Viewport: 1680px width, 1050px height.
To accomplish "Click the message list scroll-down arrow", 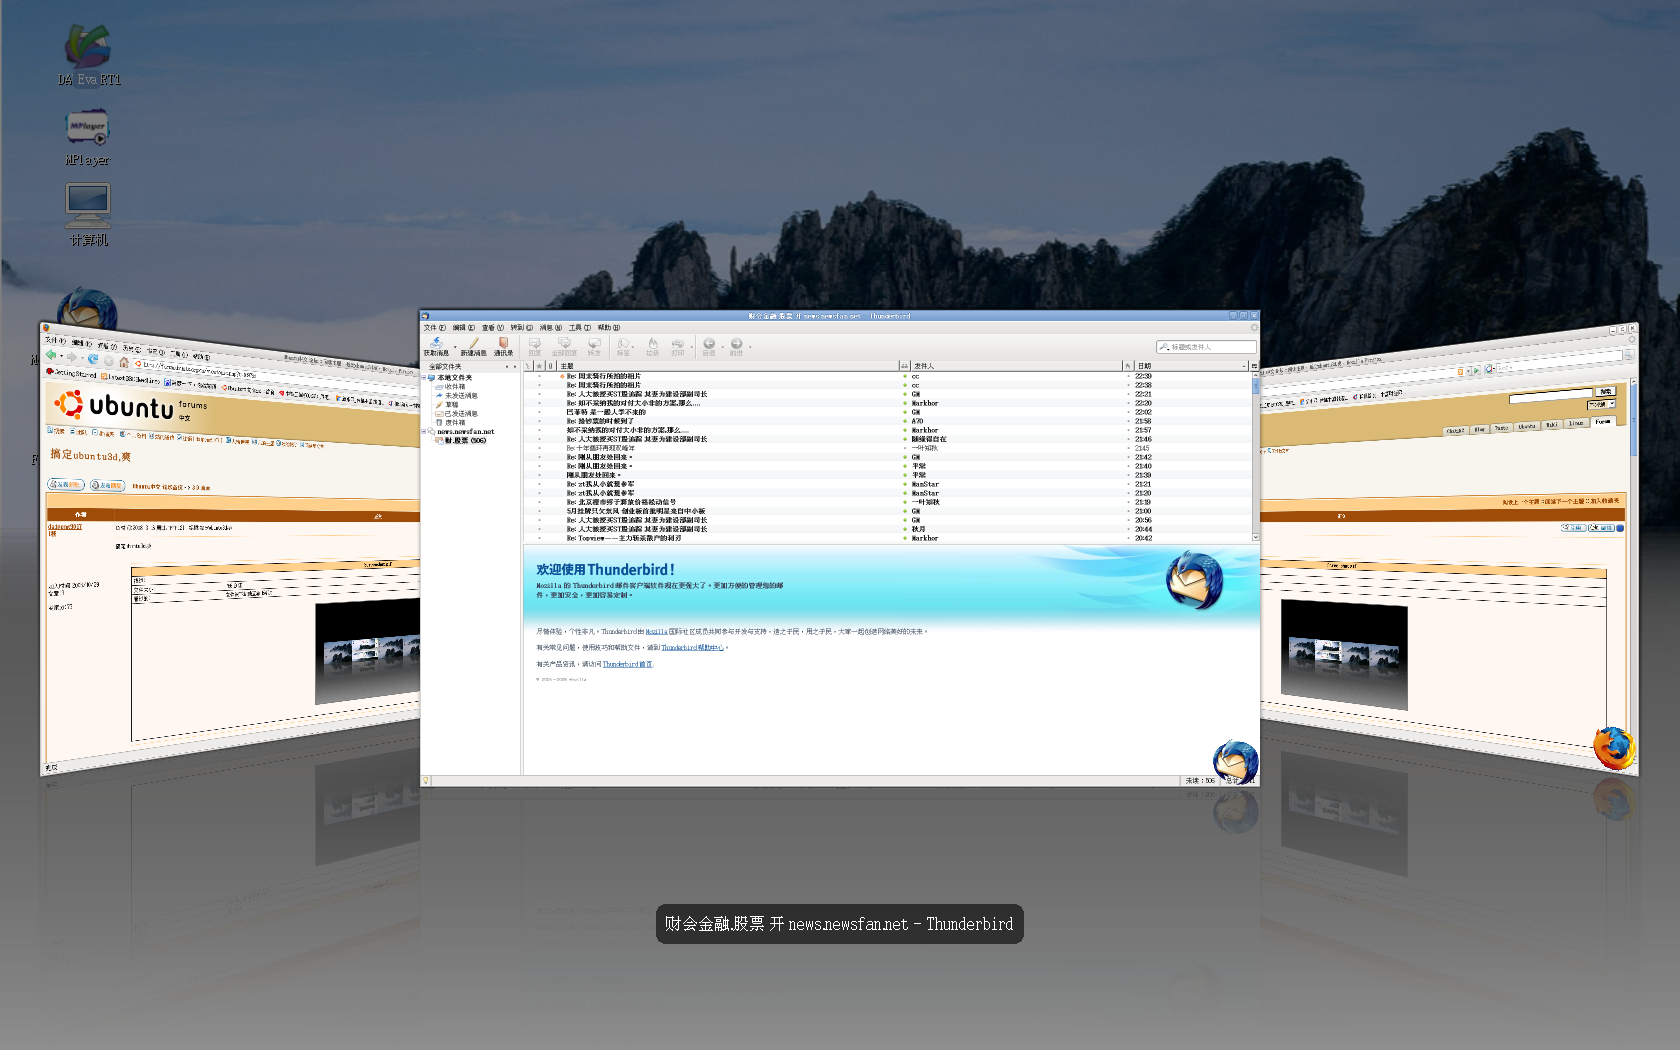I will [x=1256, y=538].
